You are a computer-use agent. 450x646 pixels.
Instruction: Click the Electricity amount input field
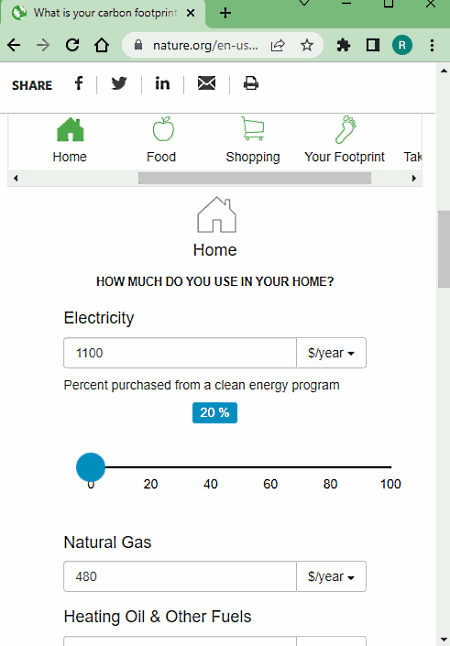(180, 353)
